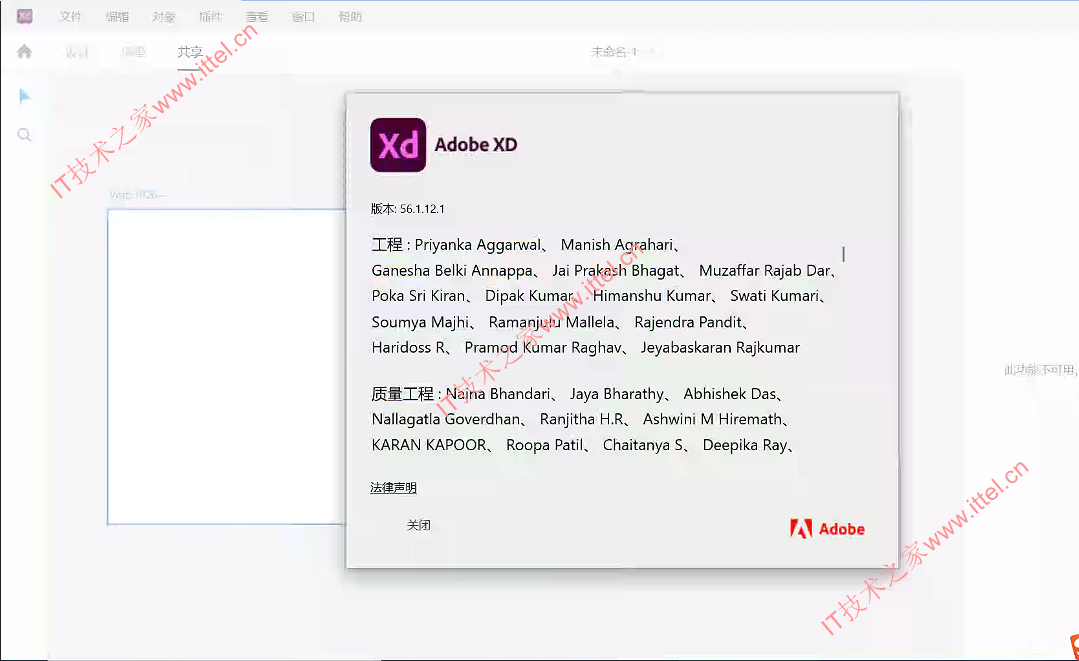Viewport: 1079px width, 661px height.
Task: Open the 插件 menu
Action: click(x=211, y=17)
